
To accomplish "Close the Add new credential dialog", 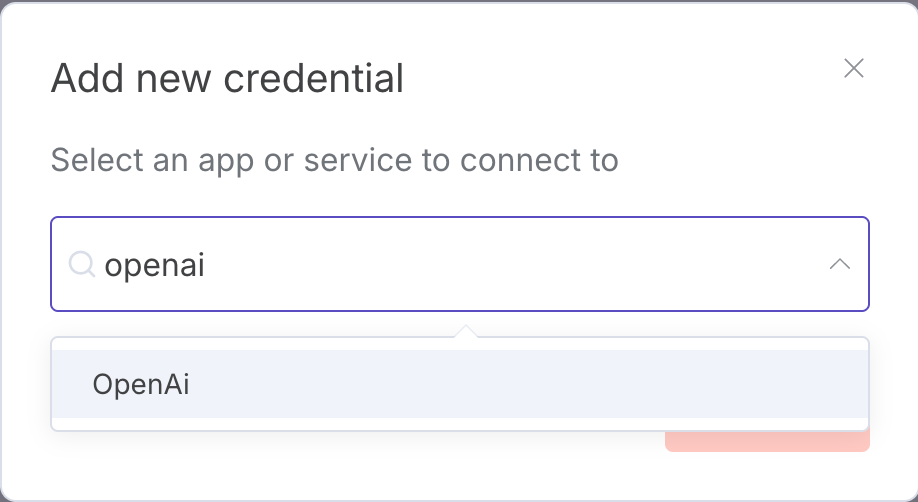I will (853, 68).
